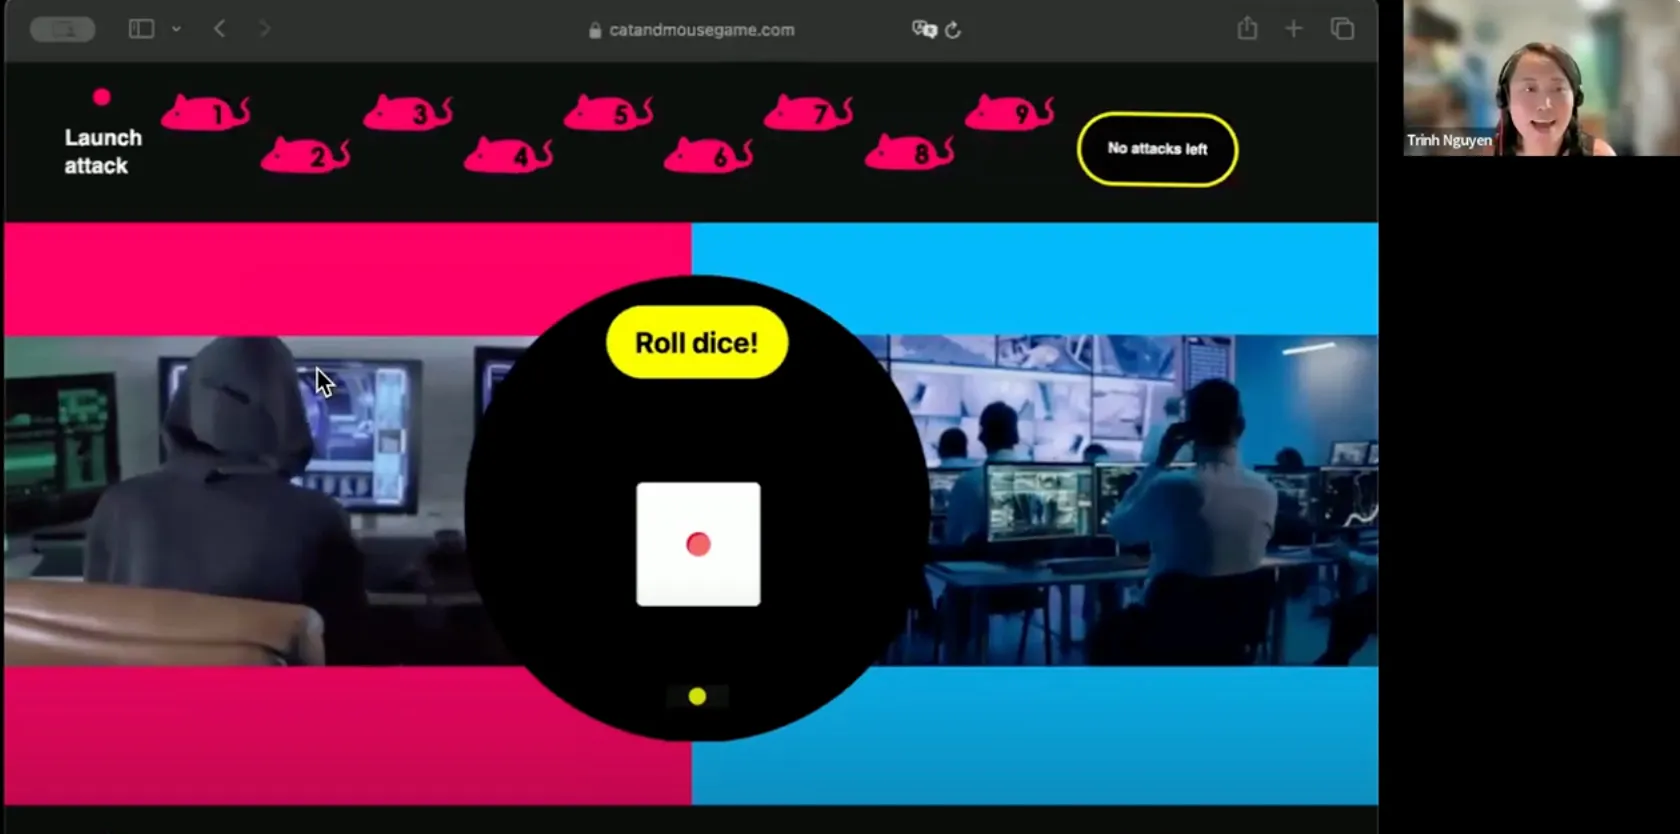Click the yellow dot under the dice
The height and width of the screenshot is (834, 1680).
697,696
